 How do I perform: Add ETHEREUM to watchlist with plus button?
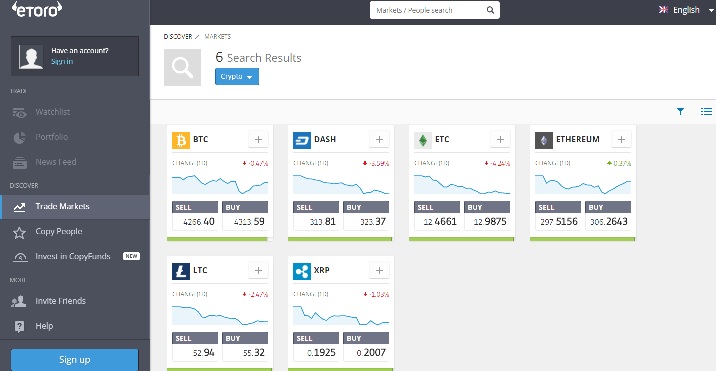[621, 139]
